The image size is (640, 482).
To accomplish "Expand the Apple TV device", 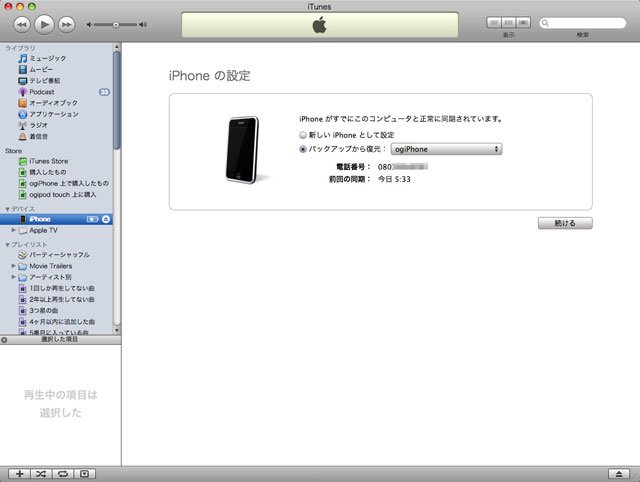I will 13,230.
